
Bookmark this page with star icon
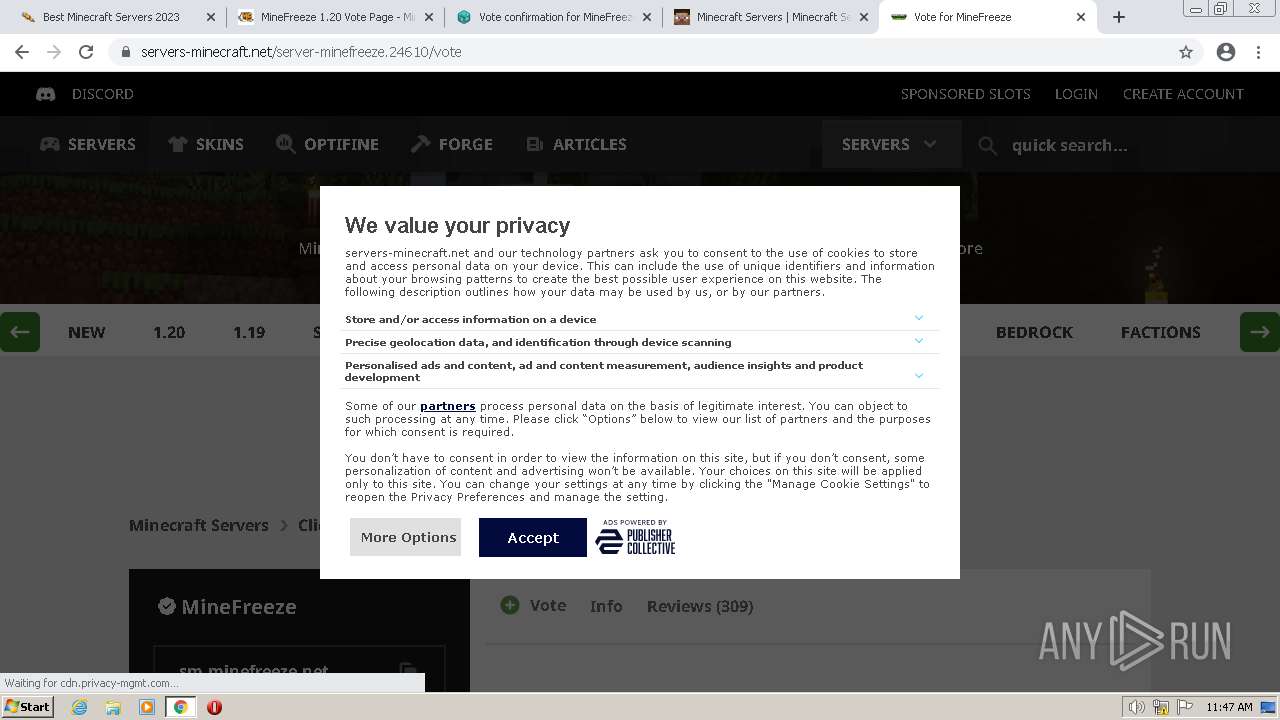[x=1186, y=52]
